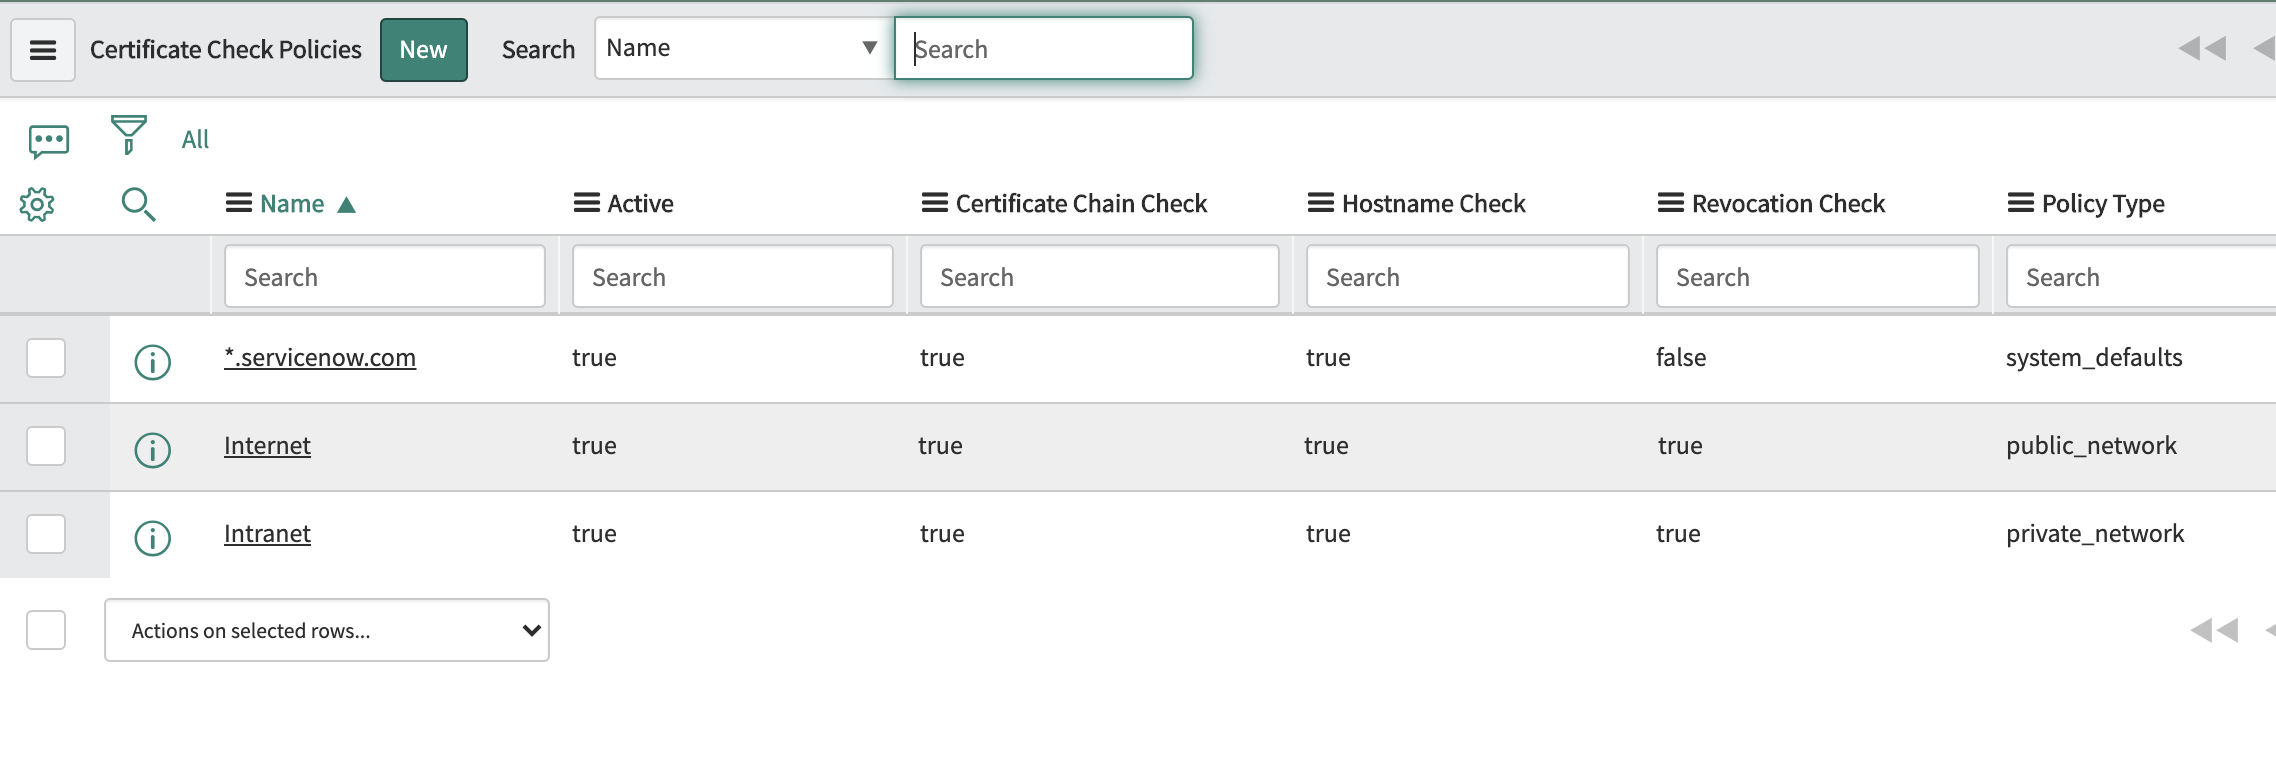Screen dimensions: 2276x766
Task: Click Certificate Chain Check search field
Action: pyautogui.click(x=1100, y=276)
